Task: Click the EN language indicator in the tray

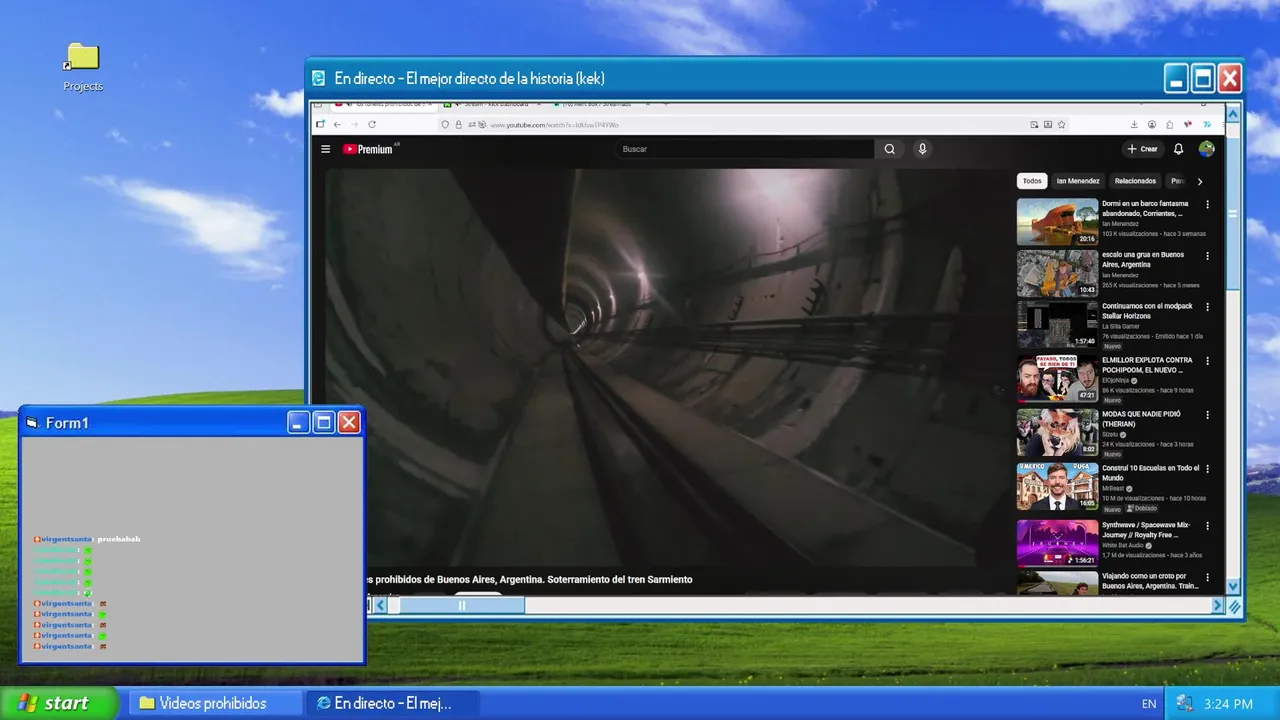Action: tap(1149, 704)
